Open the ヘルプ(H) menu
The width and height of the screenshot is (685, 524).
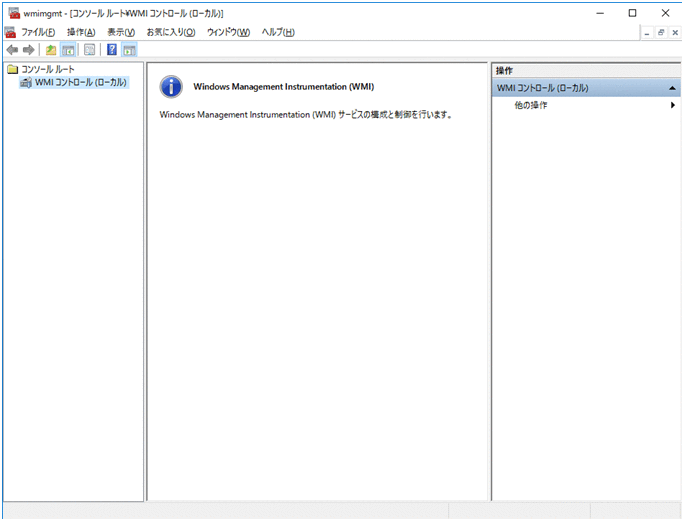click(x=278, y=32)
